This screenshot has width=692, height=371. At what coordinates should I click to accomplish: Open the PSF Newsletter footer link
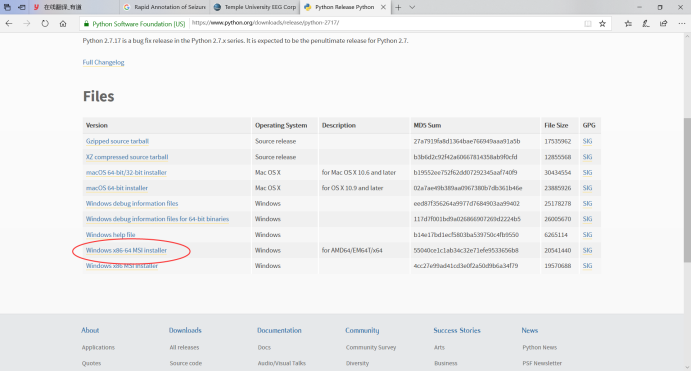[x=542, y=364]
